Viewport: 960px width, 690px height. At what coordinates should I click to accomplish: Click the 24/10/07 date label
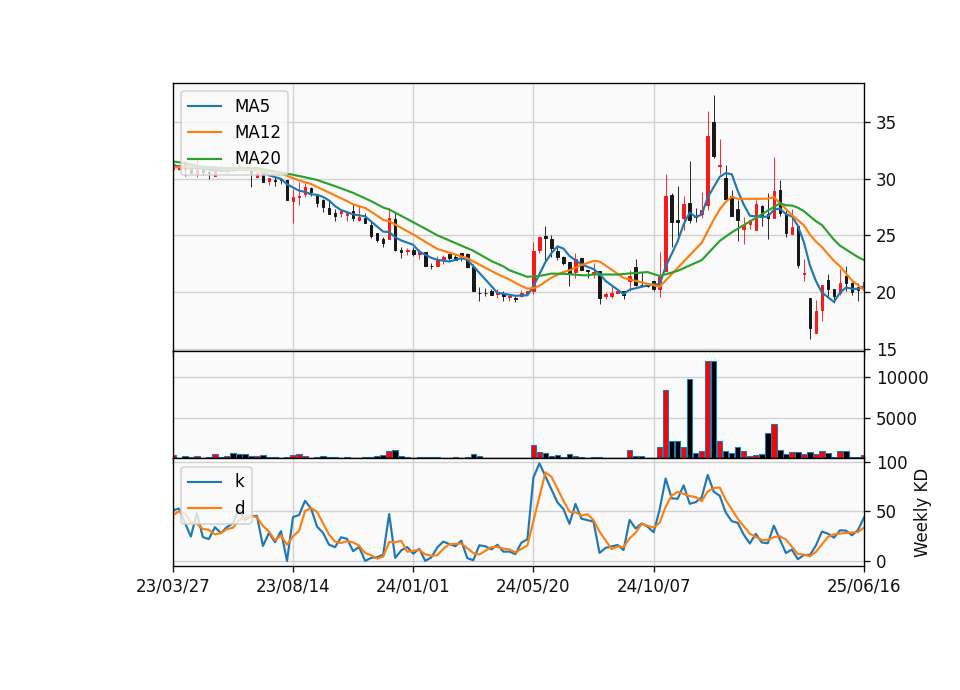(x=653, y=586)
